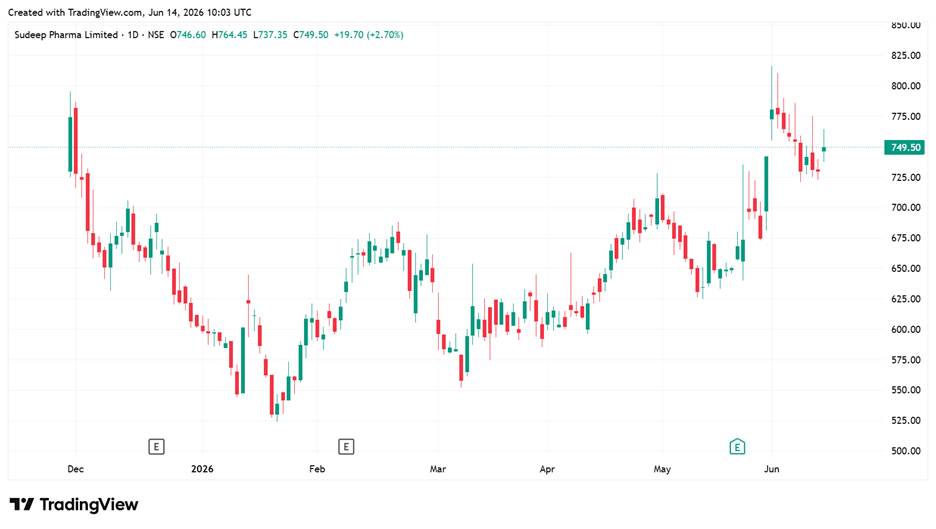Click the NSE exchange label
The height and width of the screenshot is (529, 936).
pos(155,35)
